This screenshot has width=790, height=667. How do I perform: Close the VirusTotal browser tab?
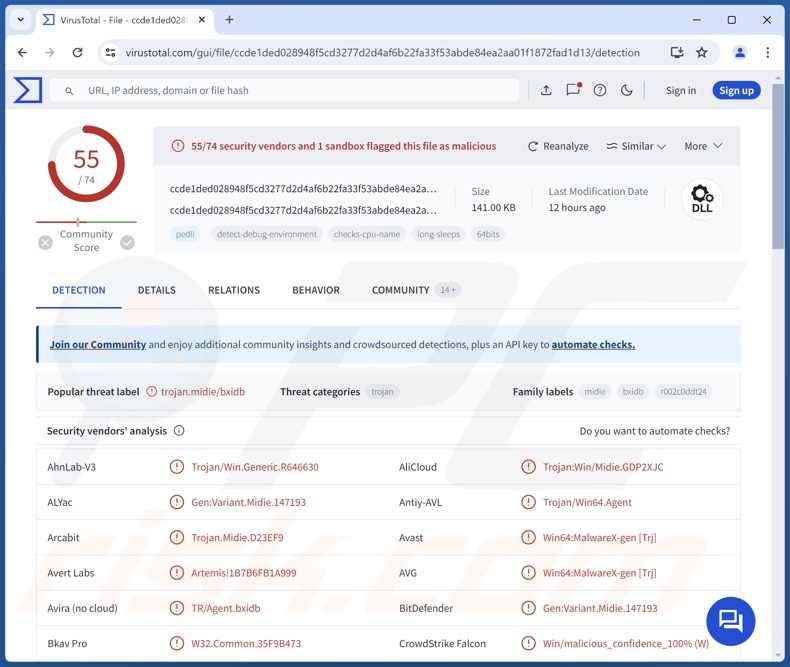202,20
